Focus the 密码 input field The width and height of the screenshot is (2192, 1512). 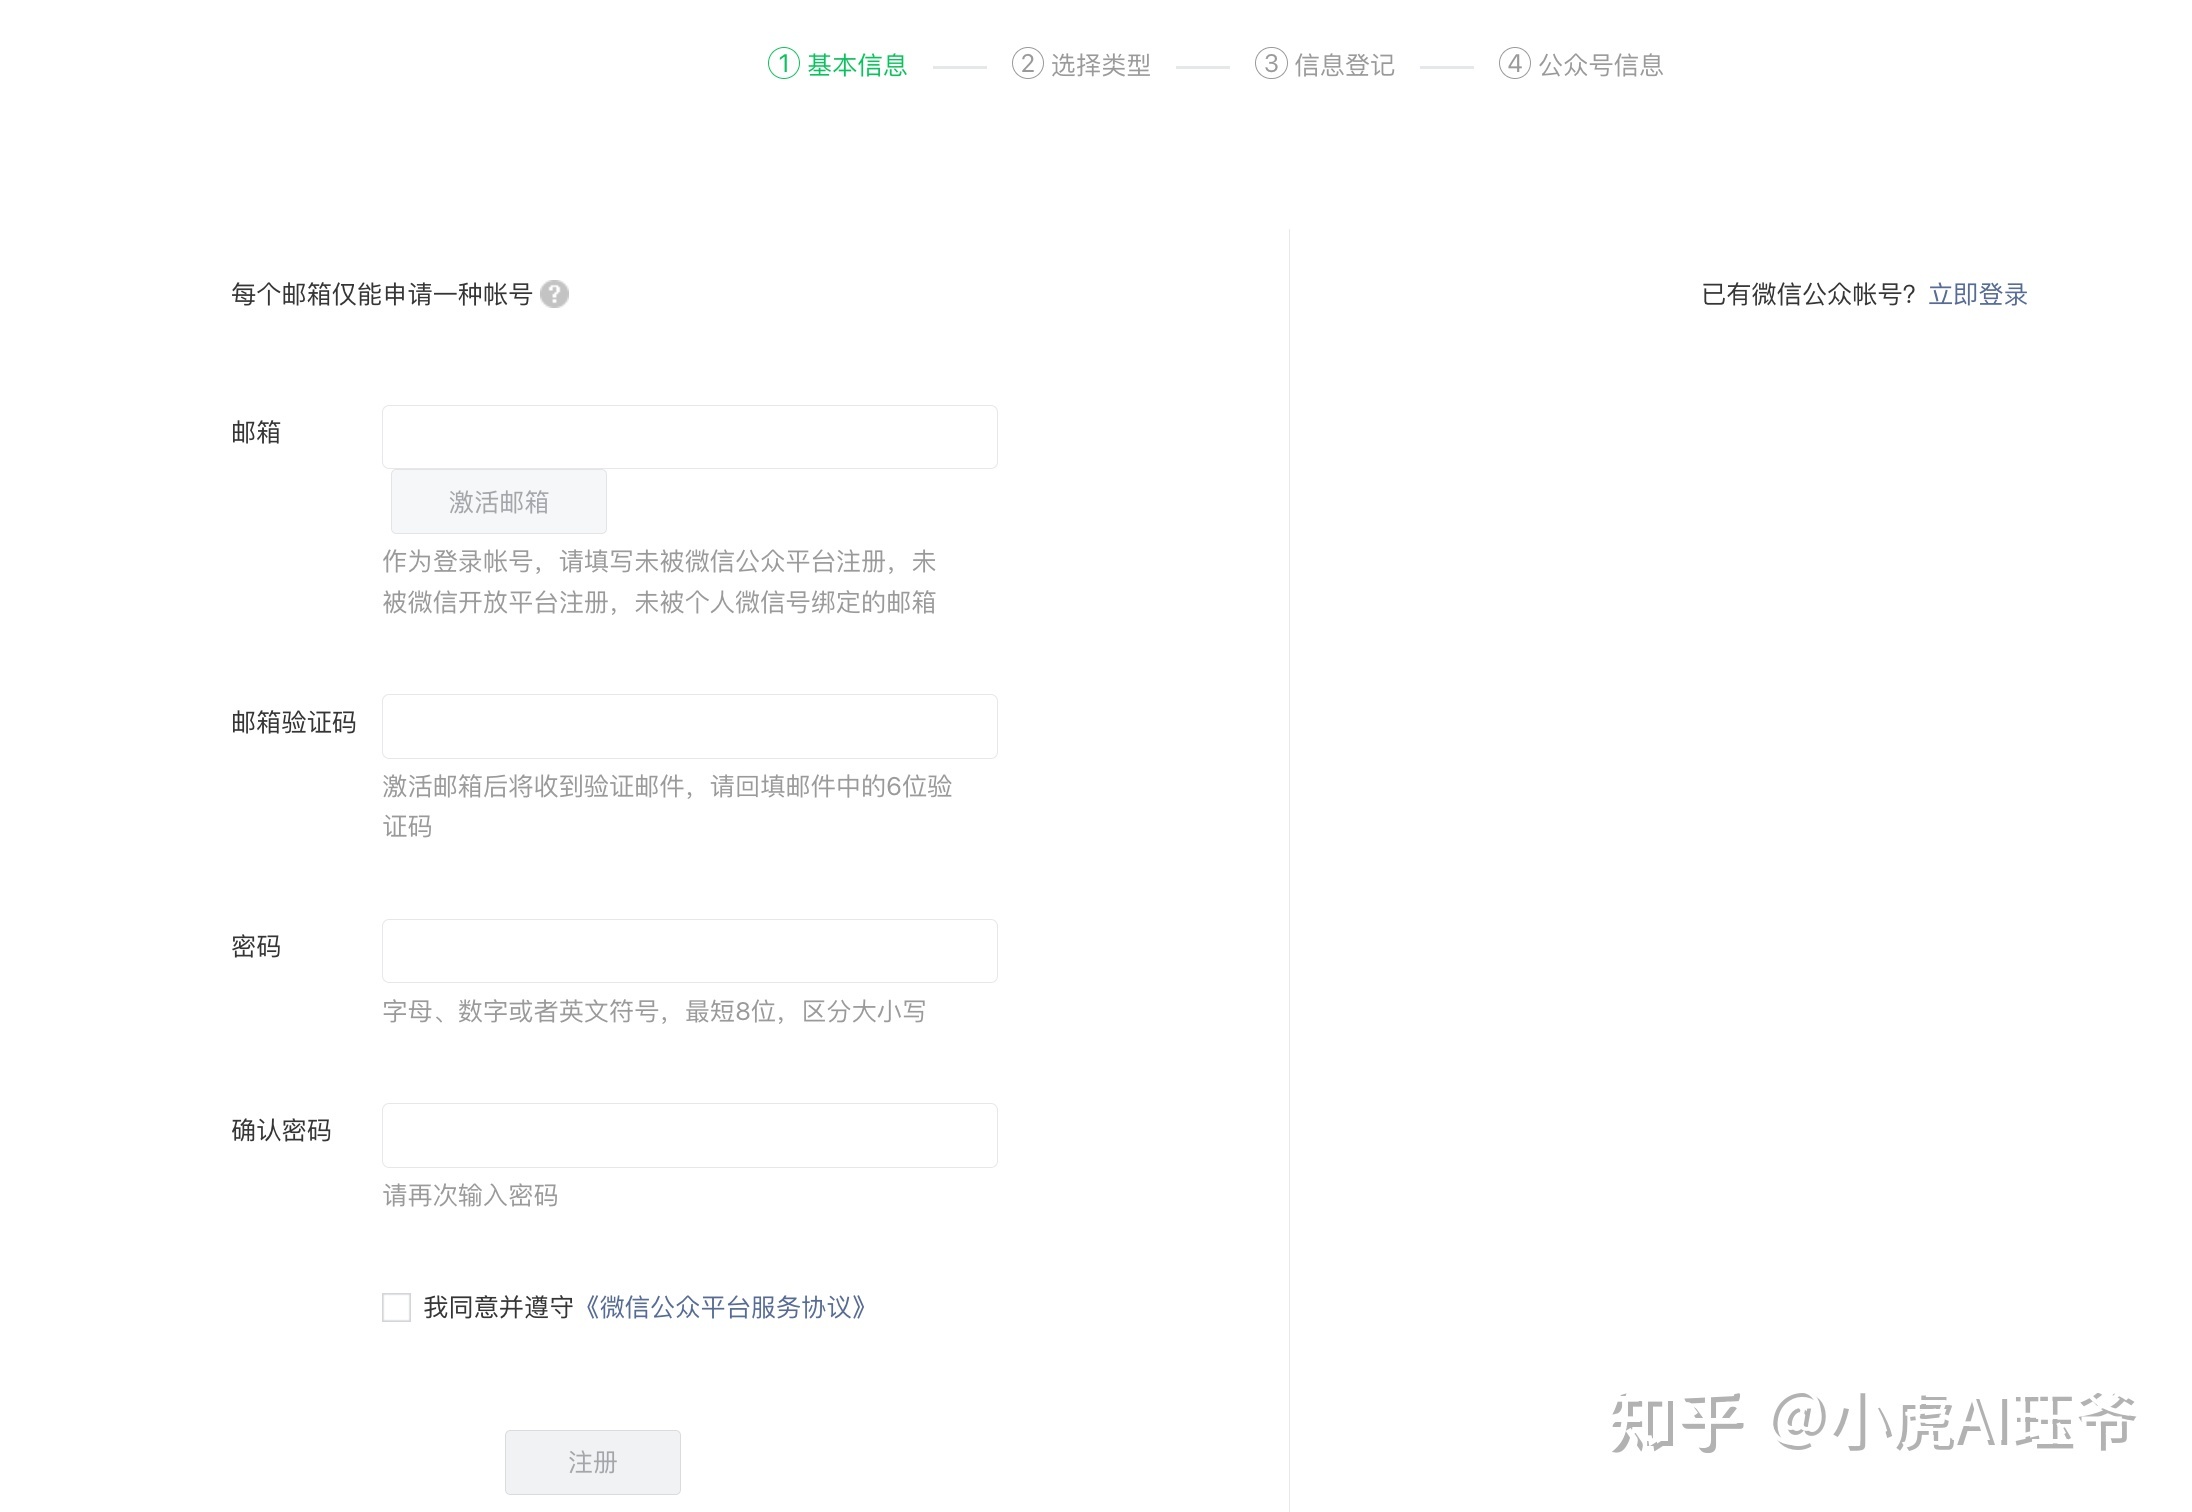[x=689, y=951]
